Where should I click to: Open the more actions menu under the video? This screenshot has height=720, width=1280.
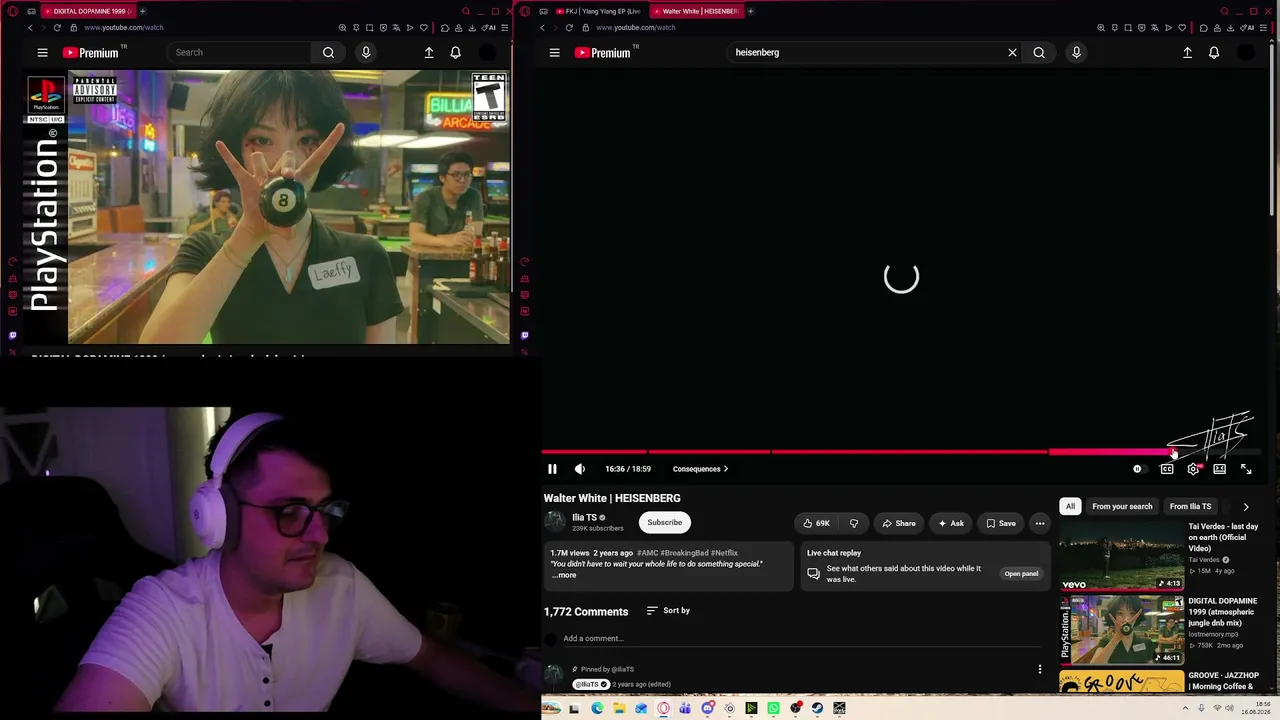(1040, 523)
